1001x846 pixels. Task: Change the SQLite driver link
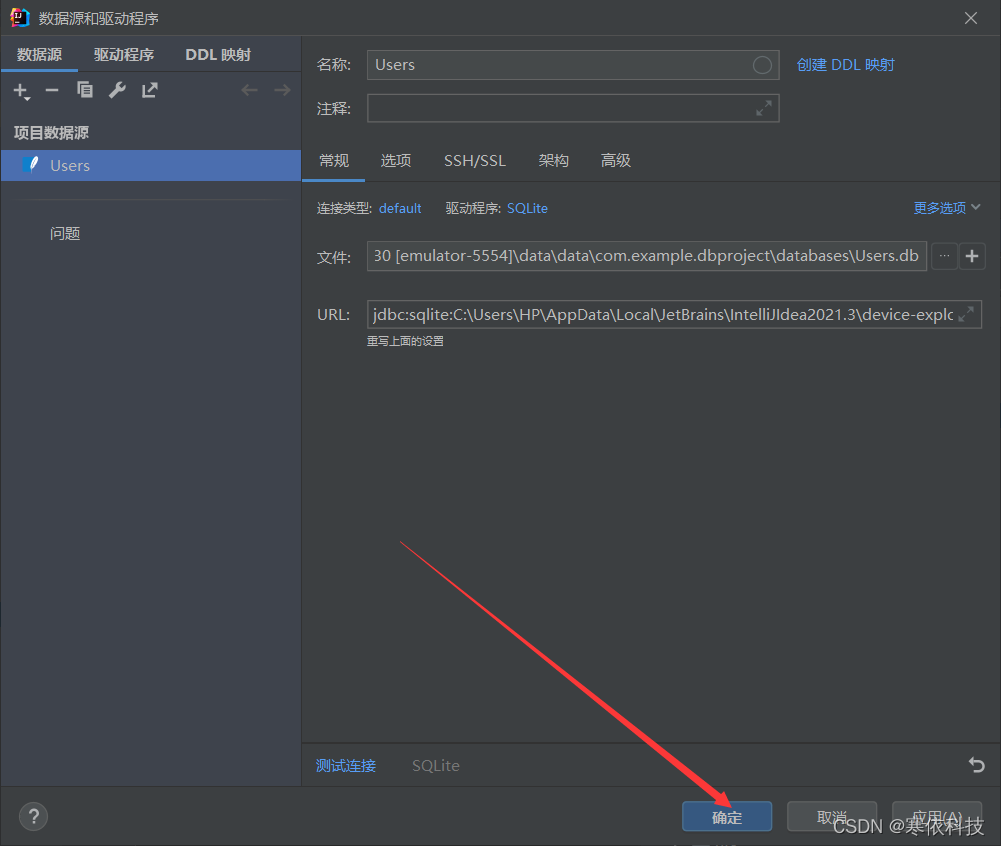point(527,209)
